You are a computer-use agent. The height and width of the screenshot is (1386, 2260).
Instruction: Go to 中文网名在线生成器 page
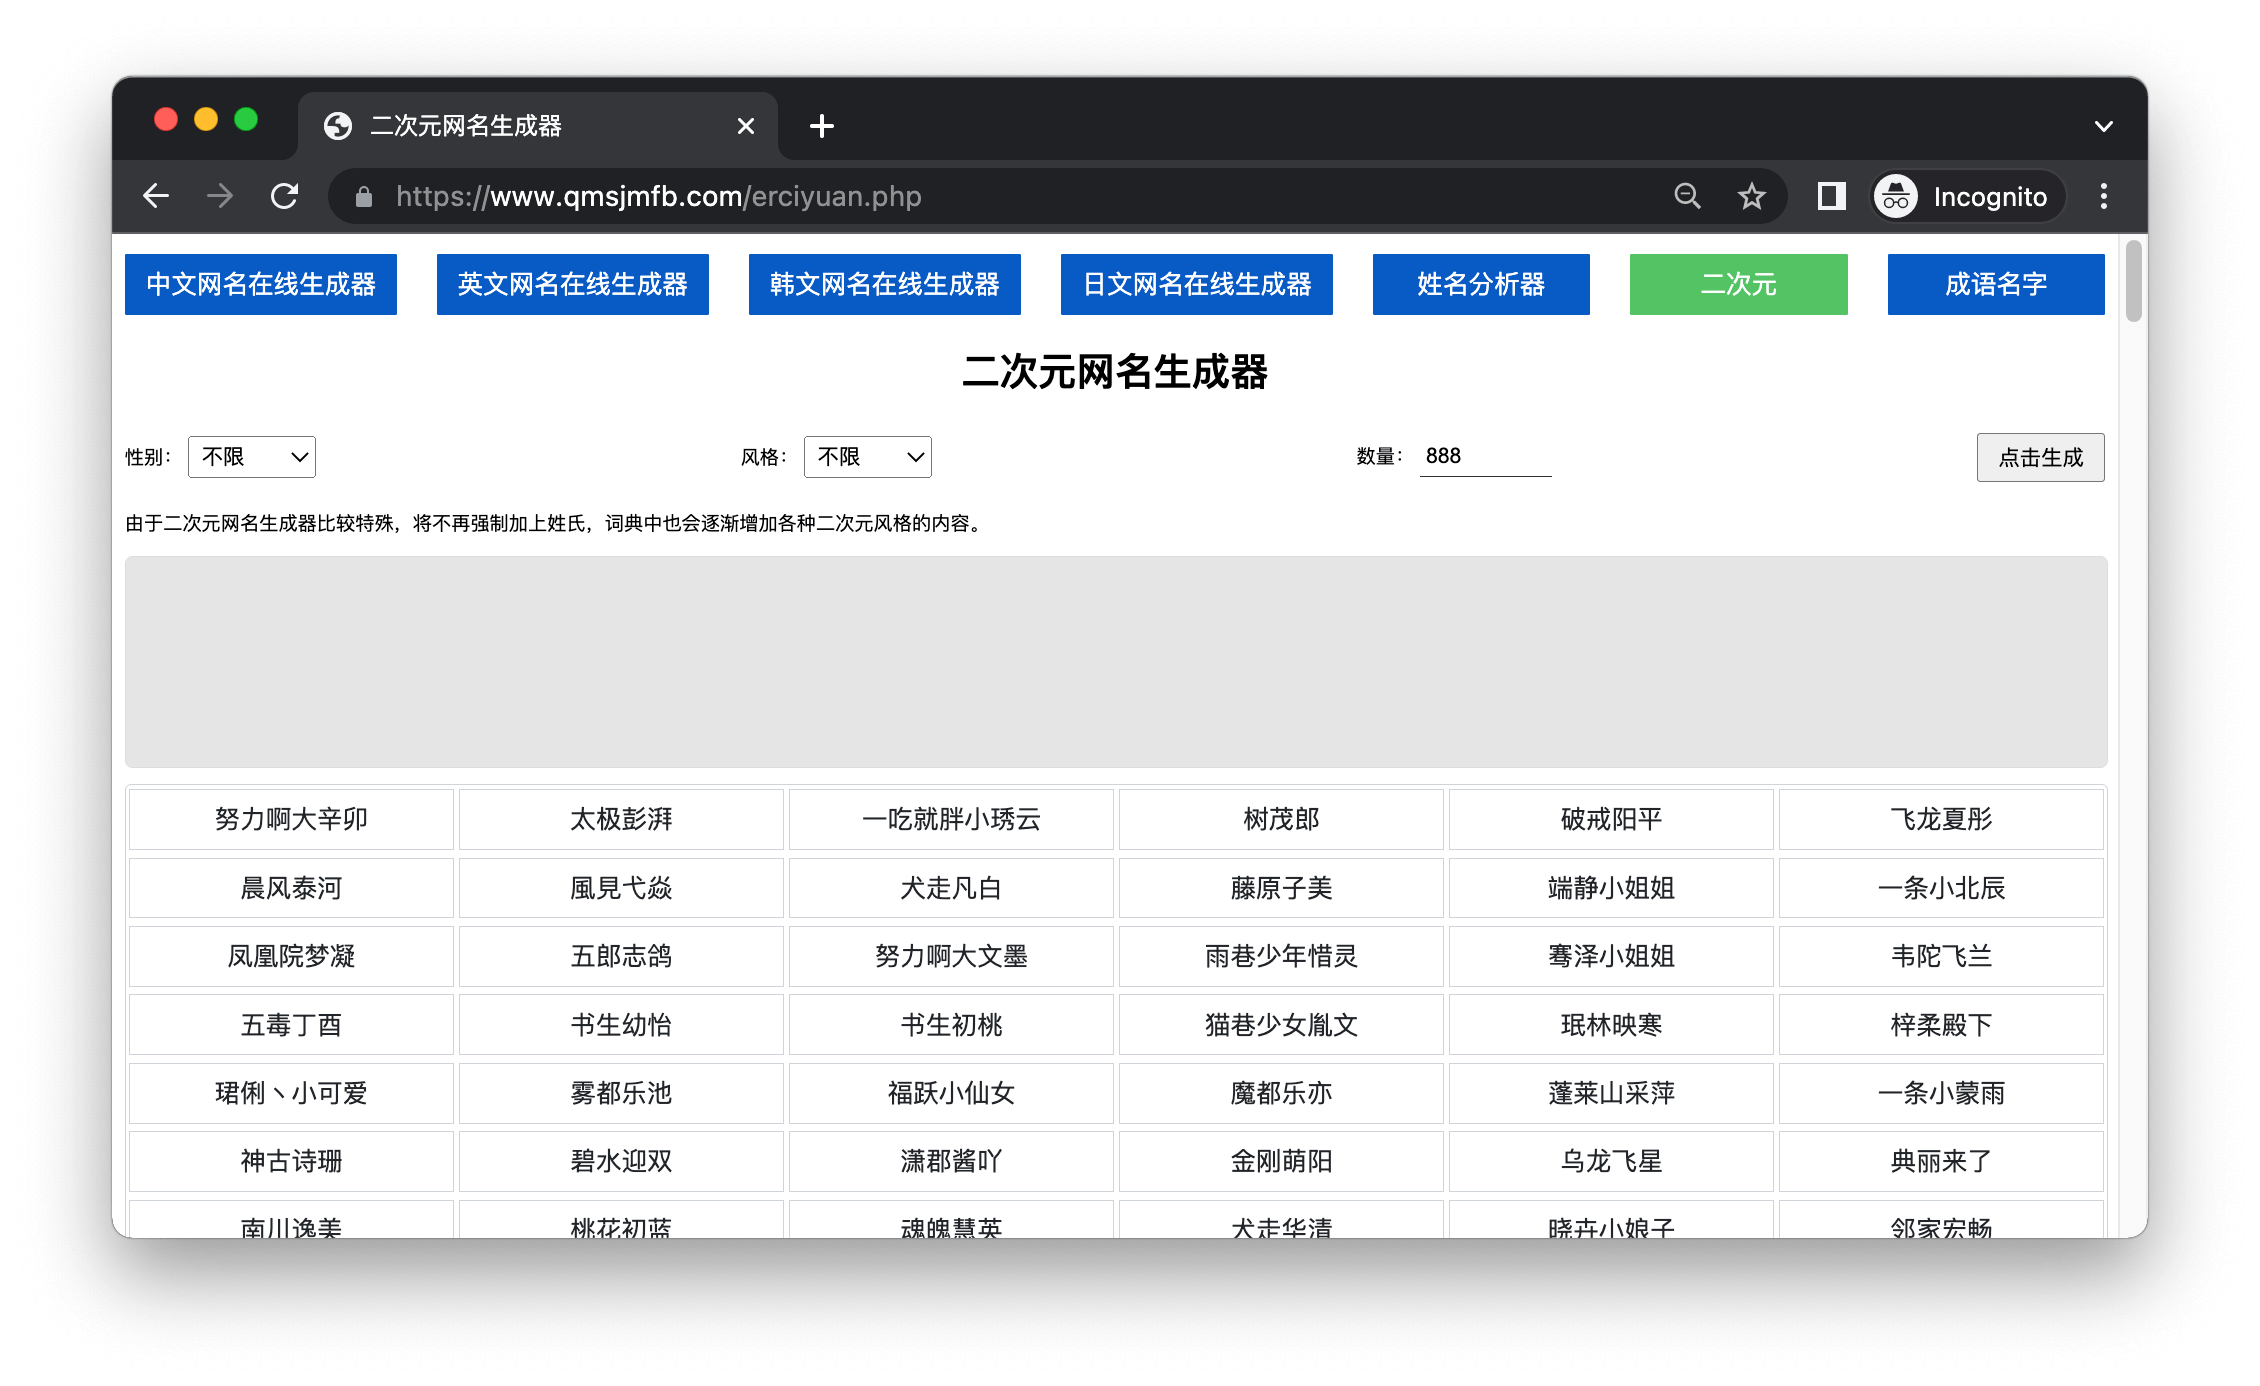tap(261, 284)
